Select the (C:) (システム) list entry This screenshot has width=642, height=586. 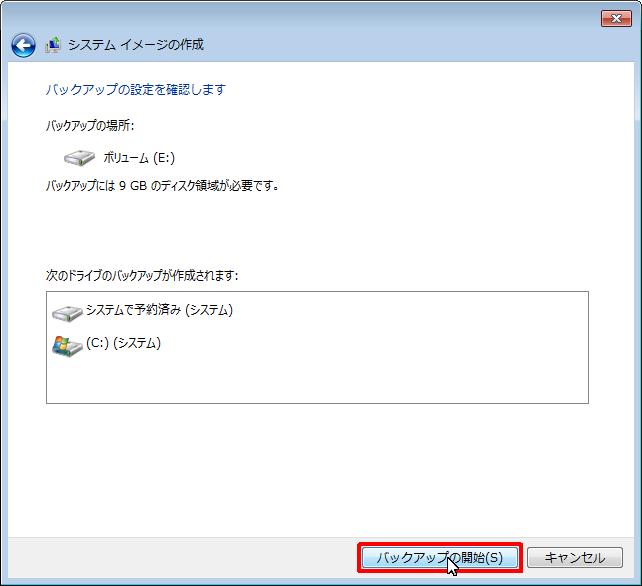pyautogui.click(x=123, y=343)
